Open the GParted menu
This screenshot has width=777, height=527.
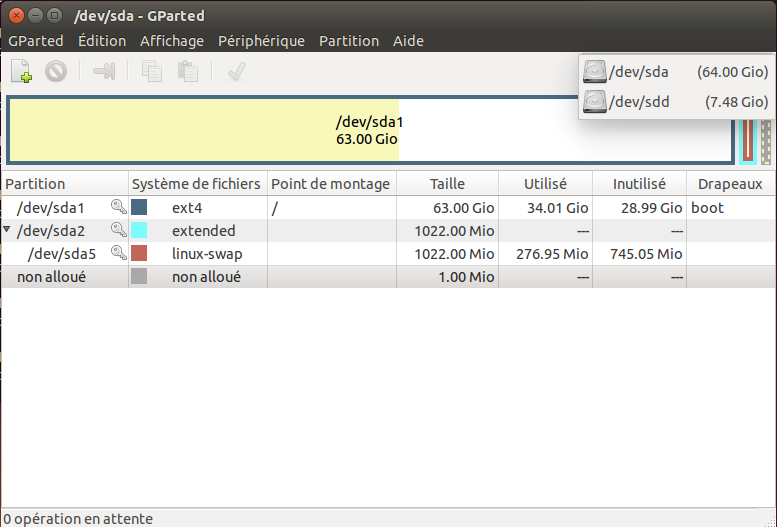pyautogui.click(x=36, y=41)
